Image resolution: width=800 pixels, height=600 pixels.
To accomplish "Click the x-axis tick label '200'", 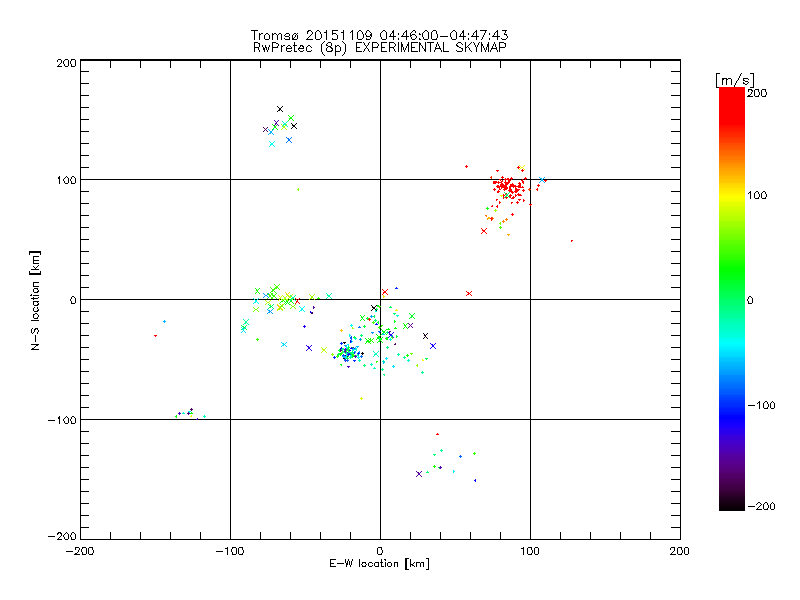I will 680,551.
